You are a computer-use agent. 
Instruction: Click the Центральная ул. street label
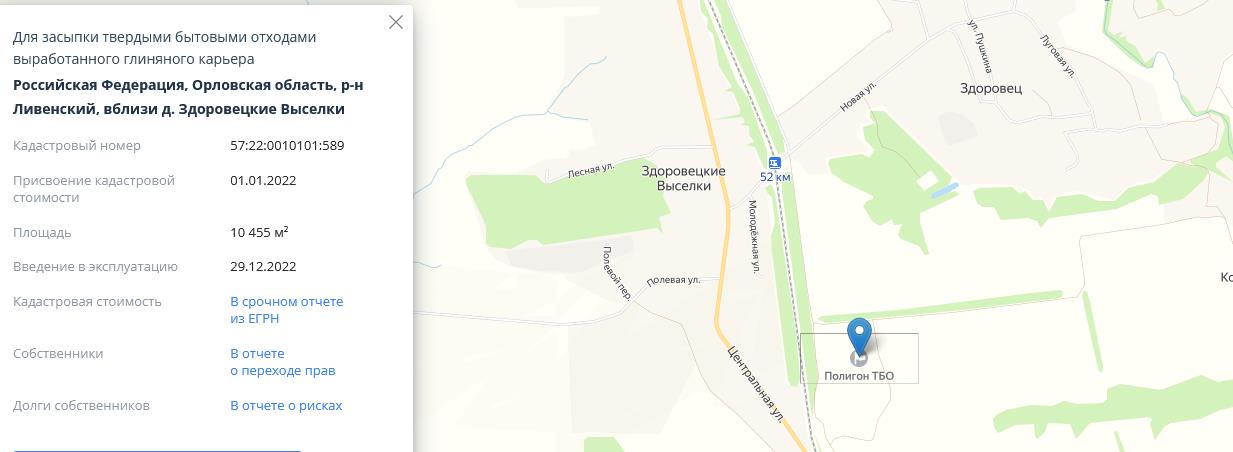pyautogui.click(x=755, y=383)
